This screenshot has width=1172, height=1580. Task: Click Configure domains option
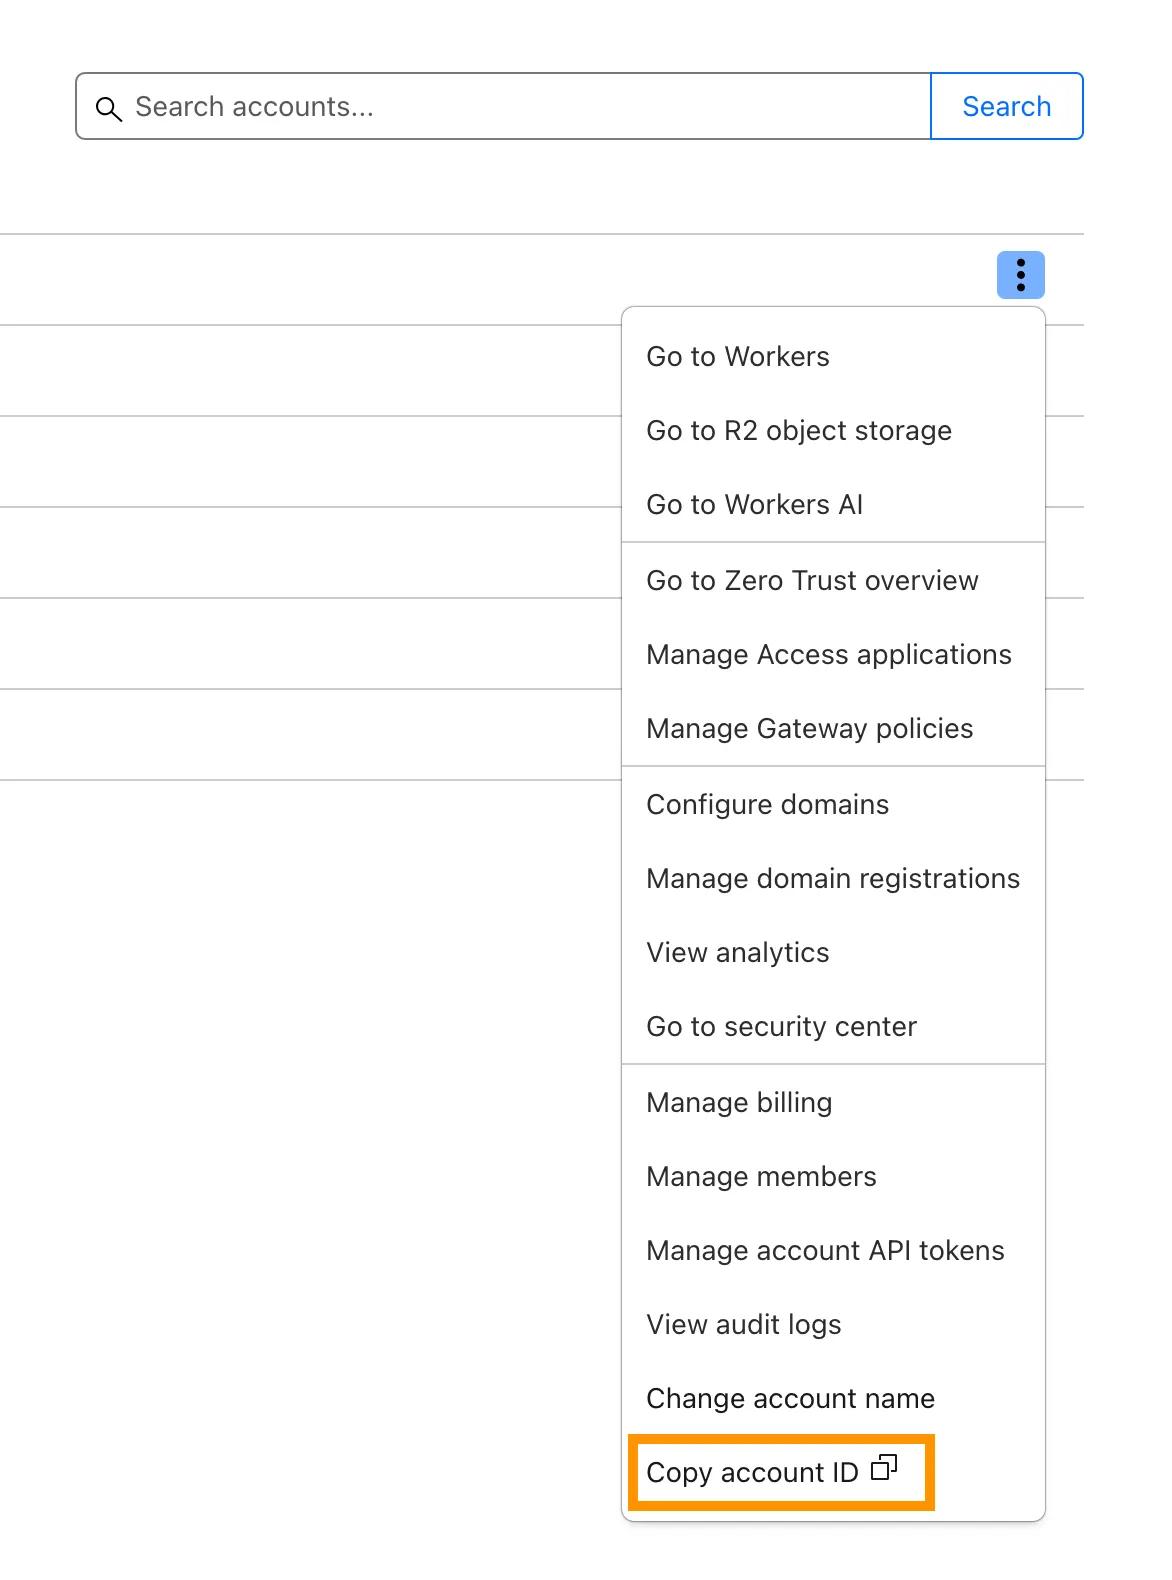coord(767,805)
